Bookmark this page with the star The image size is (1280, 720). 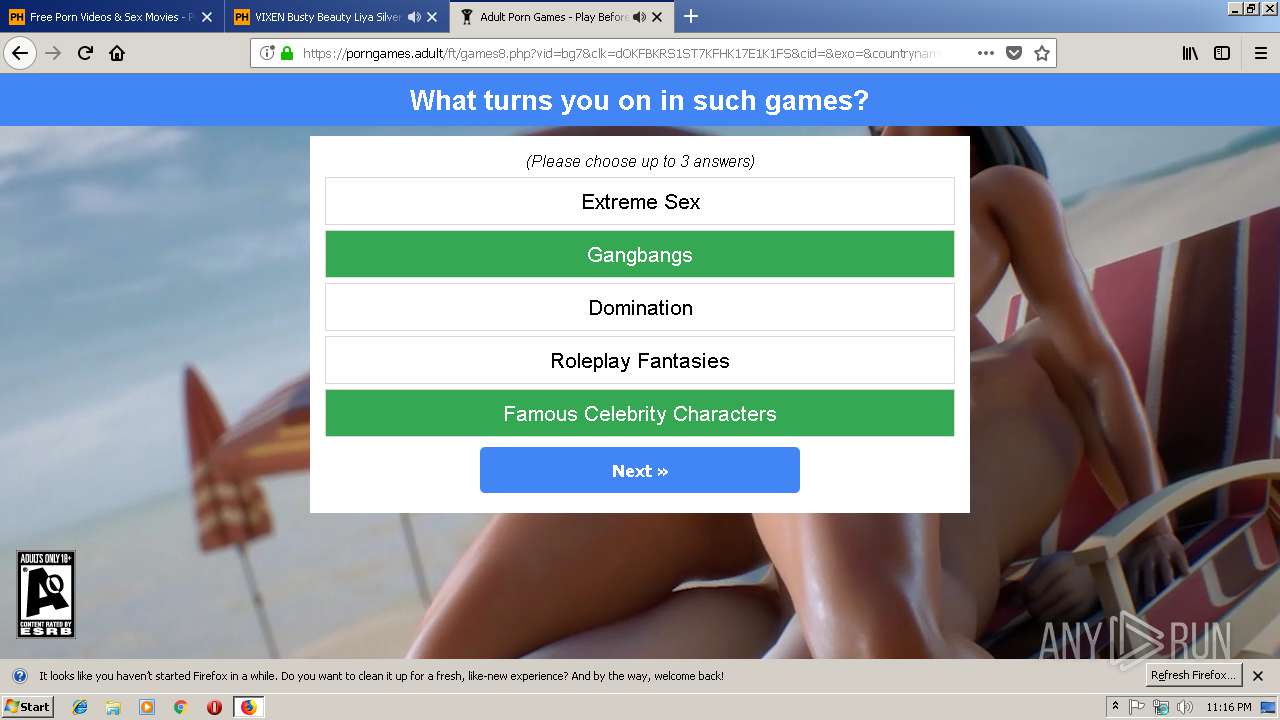coord(1042,53)
